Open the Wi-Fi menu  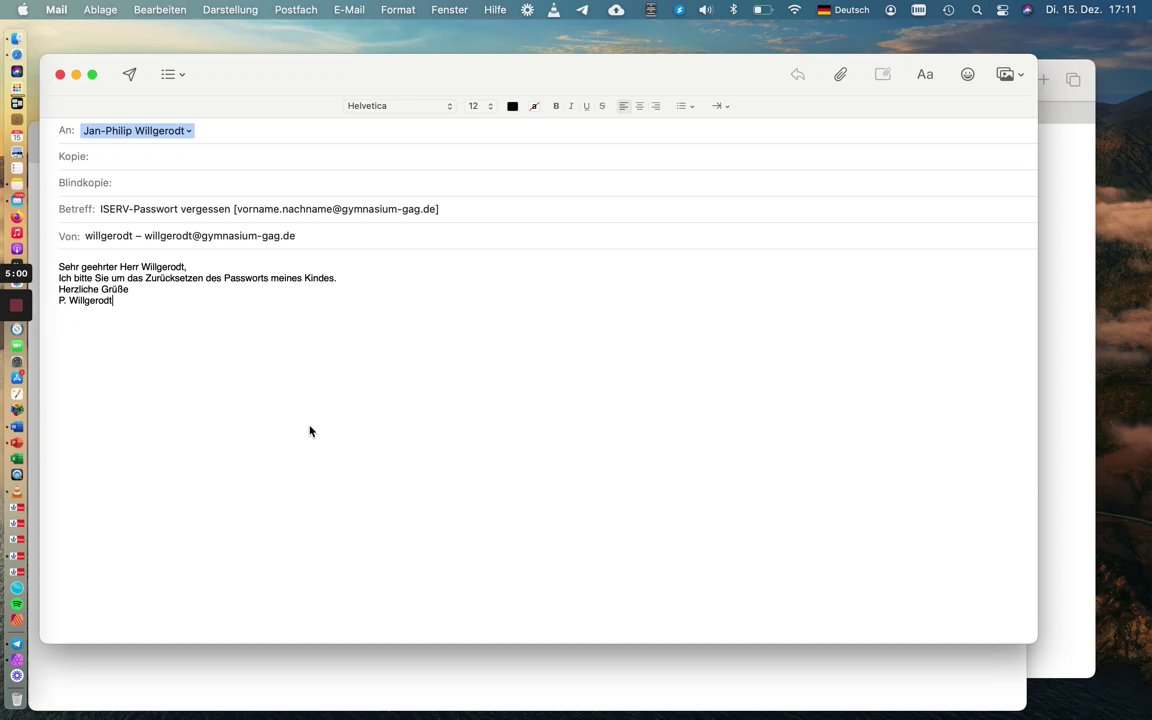click(x=795, y=10)
